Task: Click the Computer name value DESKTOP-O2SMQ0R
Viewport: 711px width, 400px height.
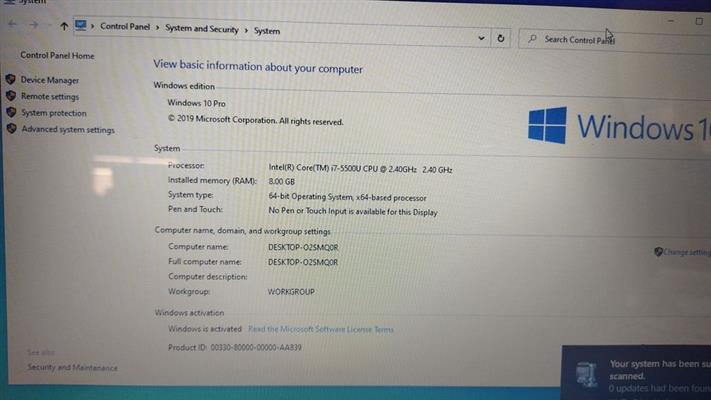Action: click(x=303, y=248)
